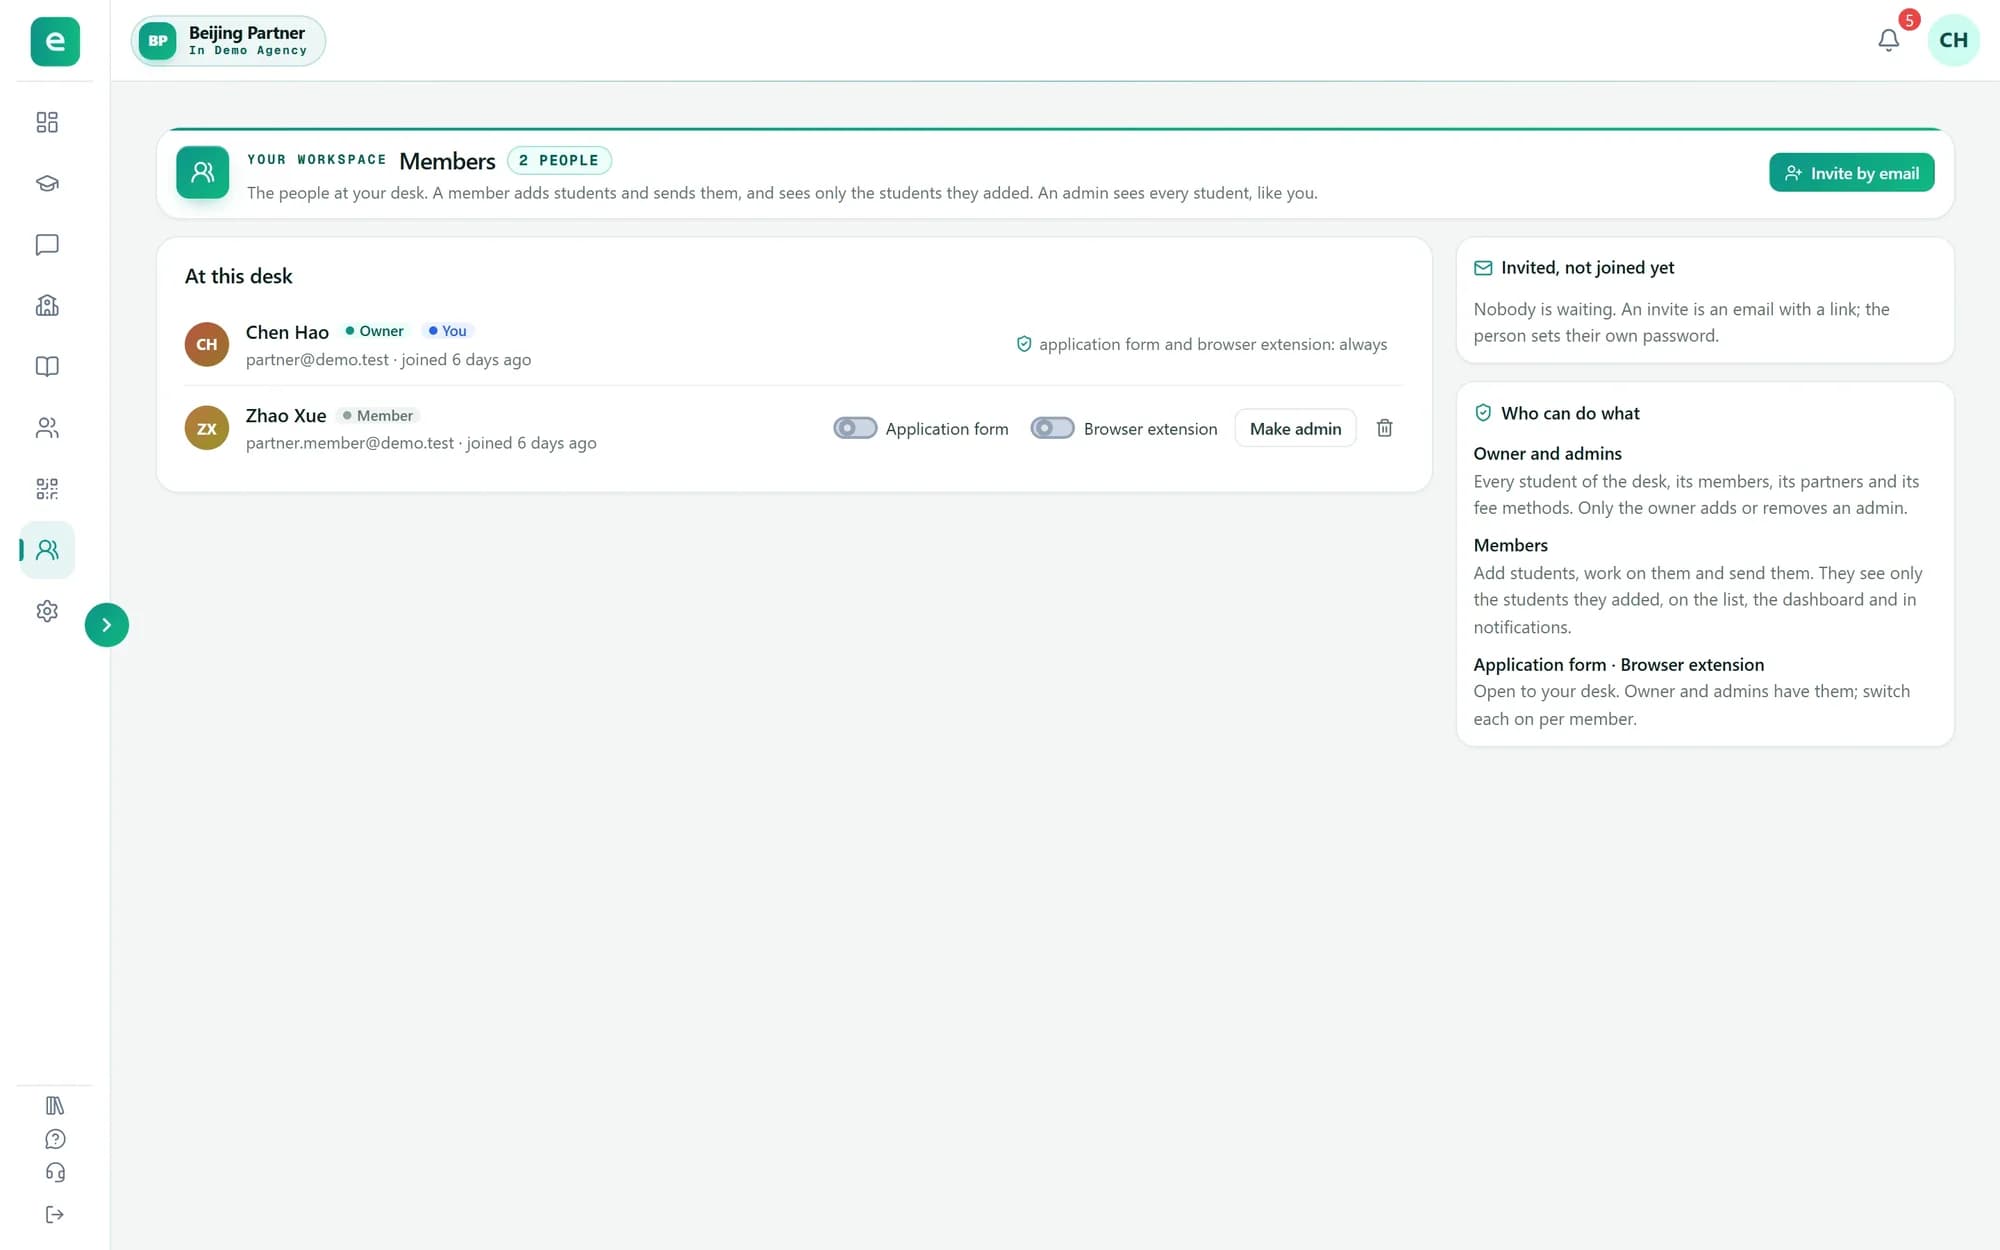Viewport: 2000px width, 1250px height.
Task: Click Make admin for Zhao Xue
Action: coord(1295,428)
